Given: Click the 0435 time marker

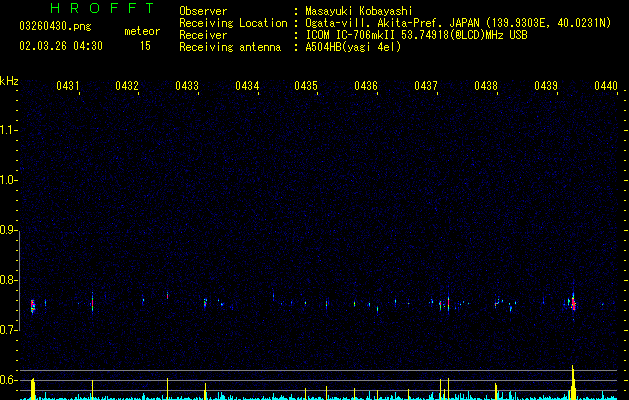Looking at the screenshot, I should (306, 86).
